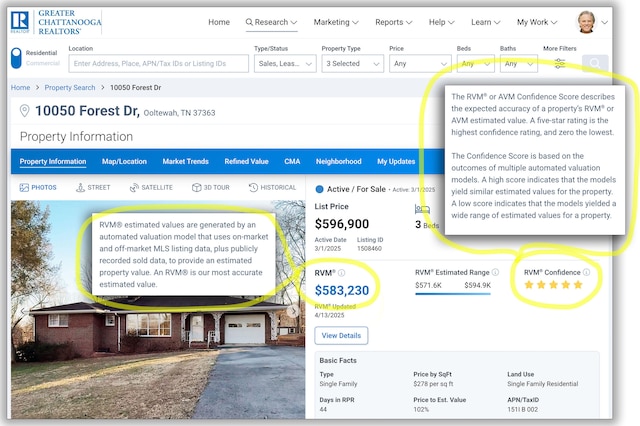640x426 pixels.
Task: Switch to the Map/Location tab
Action: (124, 162)
